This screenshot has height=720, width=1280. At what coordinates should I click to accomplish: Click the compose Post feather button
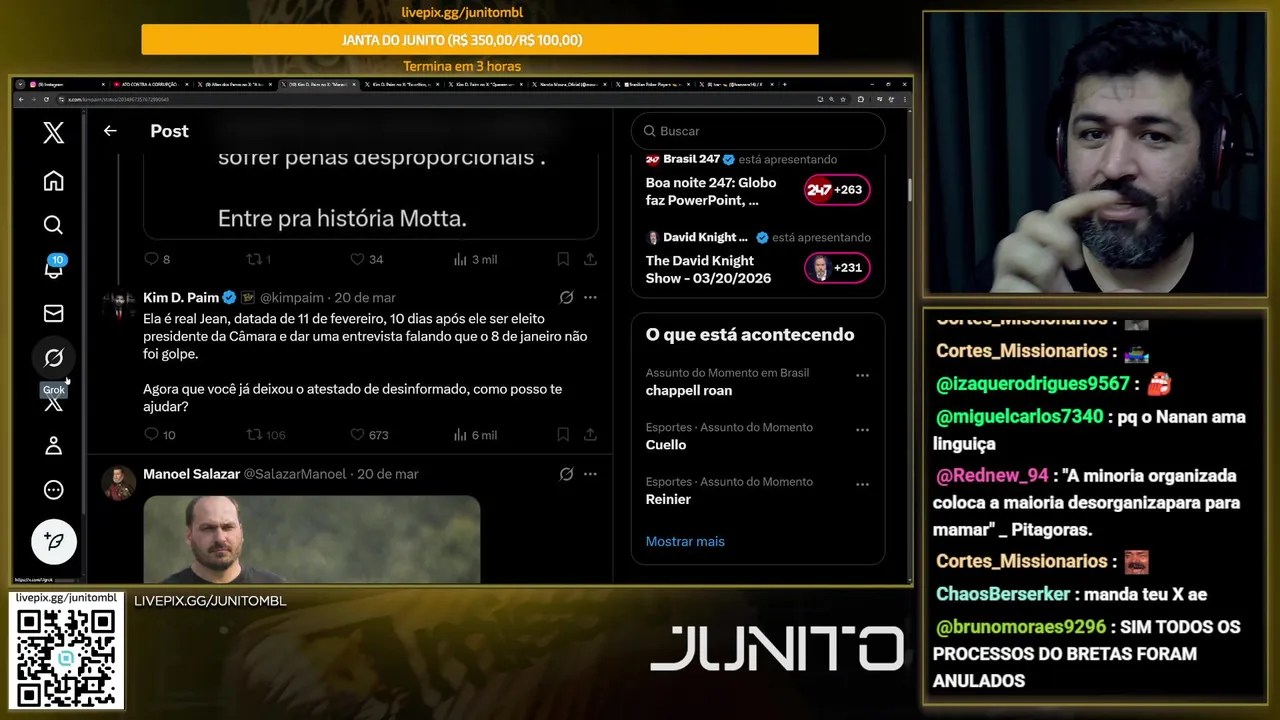pyautogui.click(x=54, y=542)
